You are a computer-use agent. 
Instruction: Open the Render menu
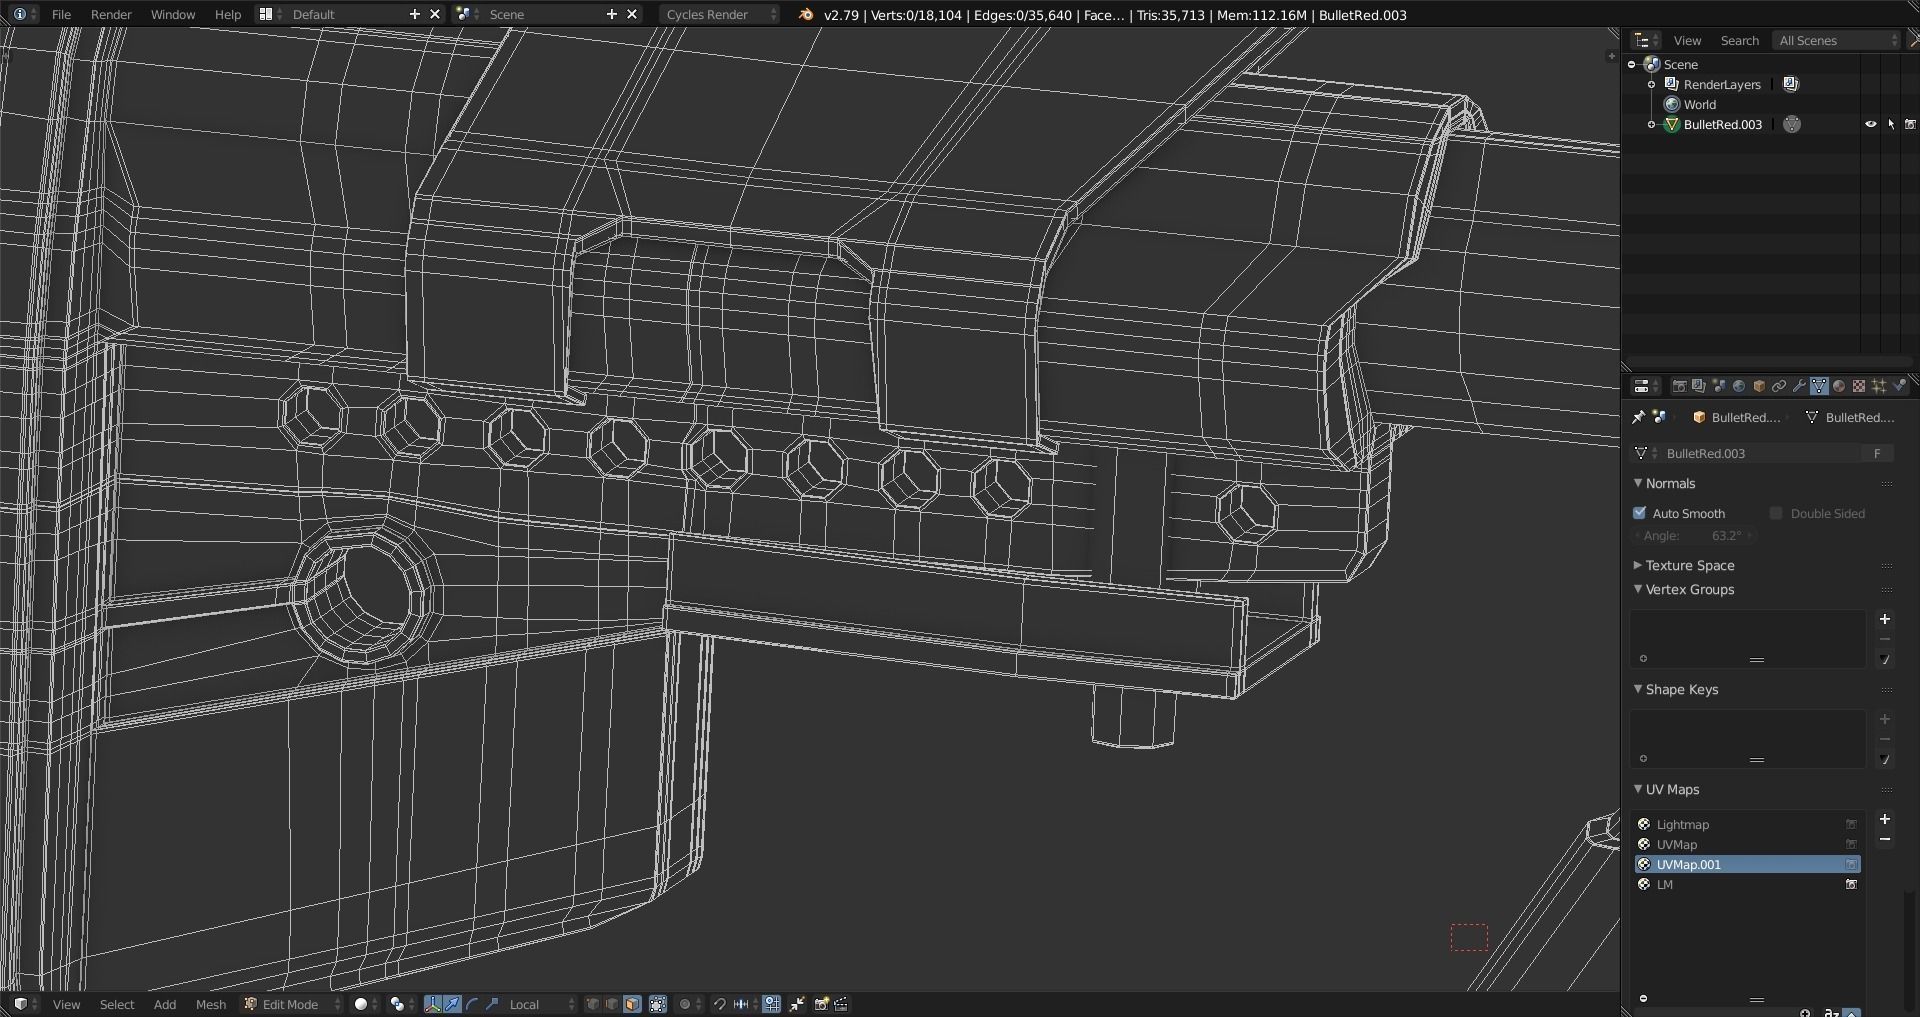tap(111, 14)
